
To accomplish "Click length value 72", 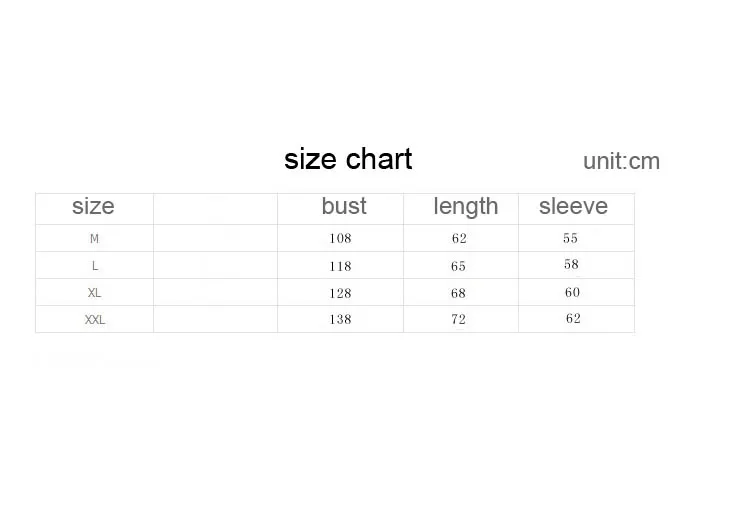I will click(458, 319).
